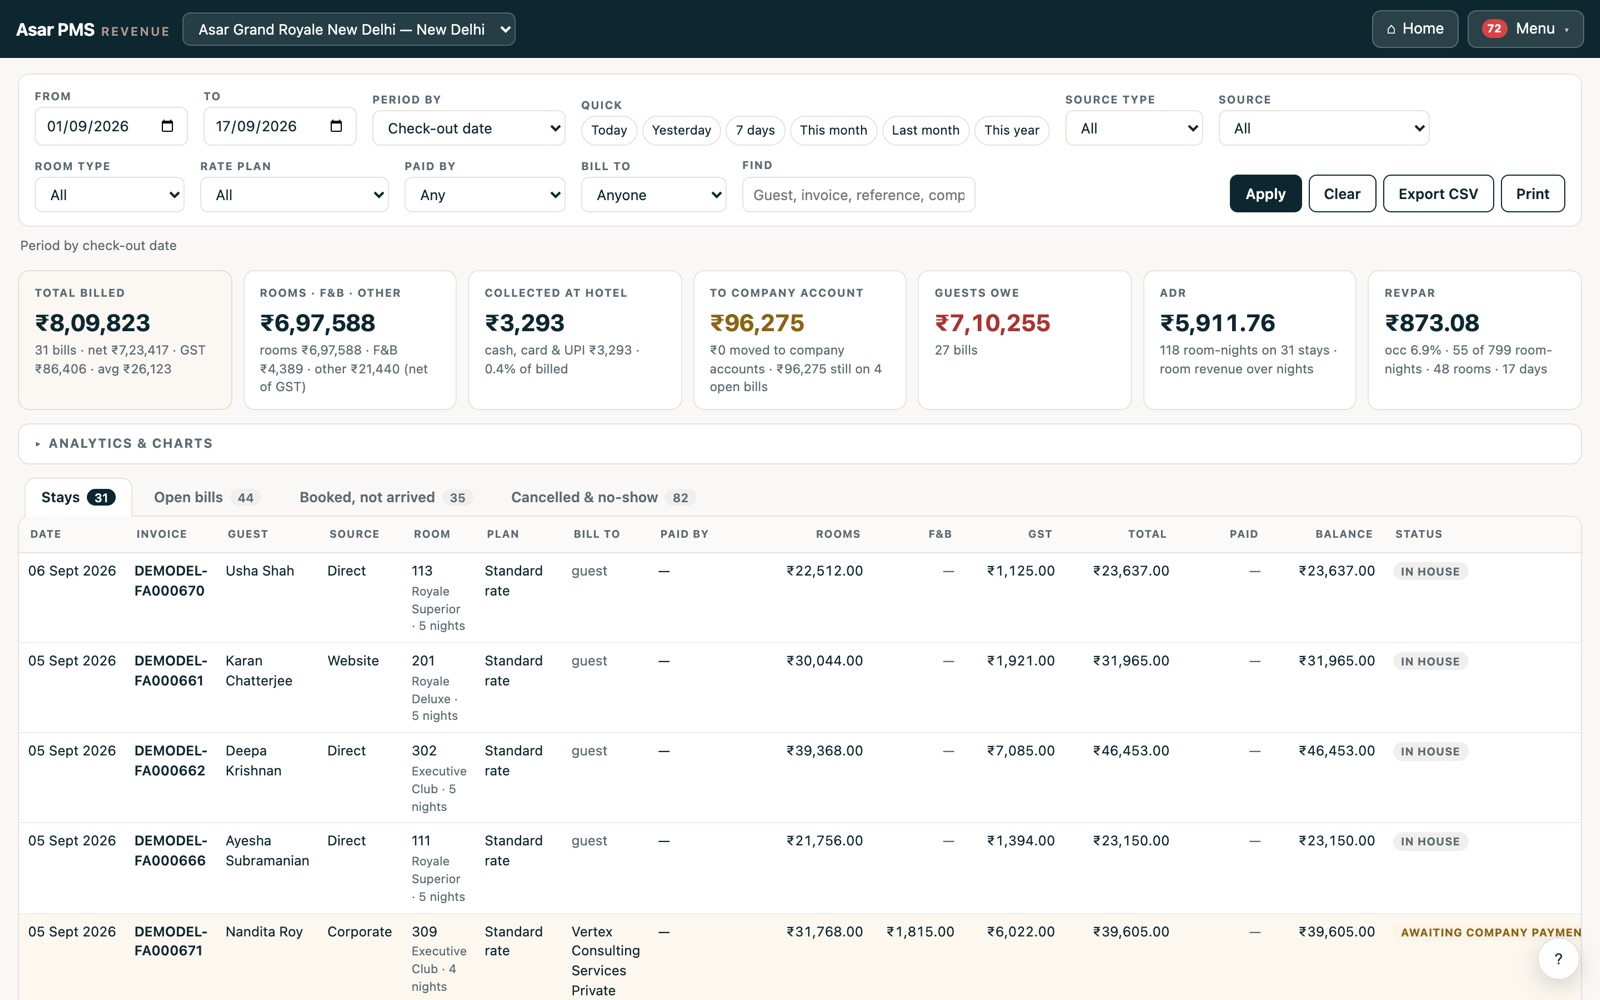Select the Today quick filter
Image resolution: width=1600 pixels, height=1000 pixels.
tap(609, 130)
